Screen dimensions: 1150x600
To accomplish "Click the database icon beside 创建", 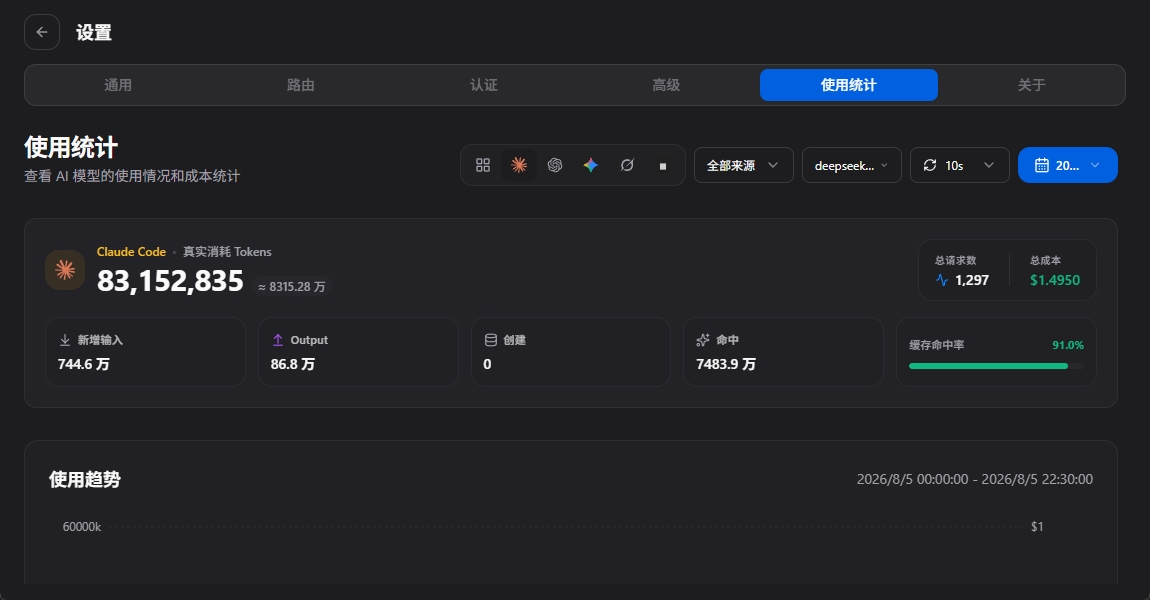I will (491, 340).
